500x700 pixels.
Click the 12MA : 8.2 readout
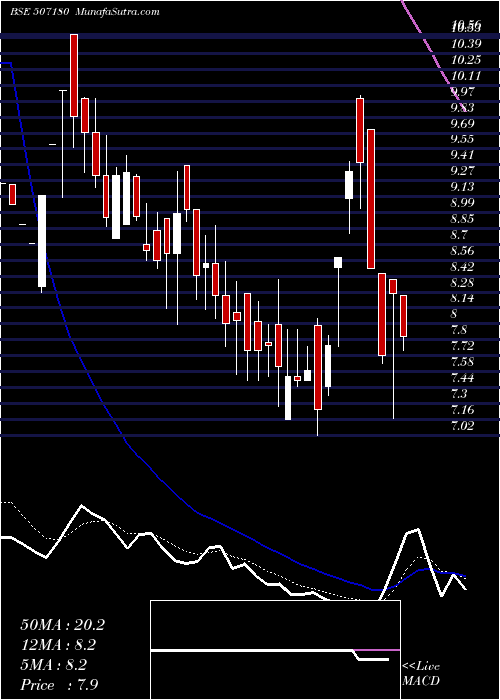coord(58,645)
